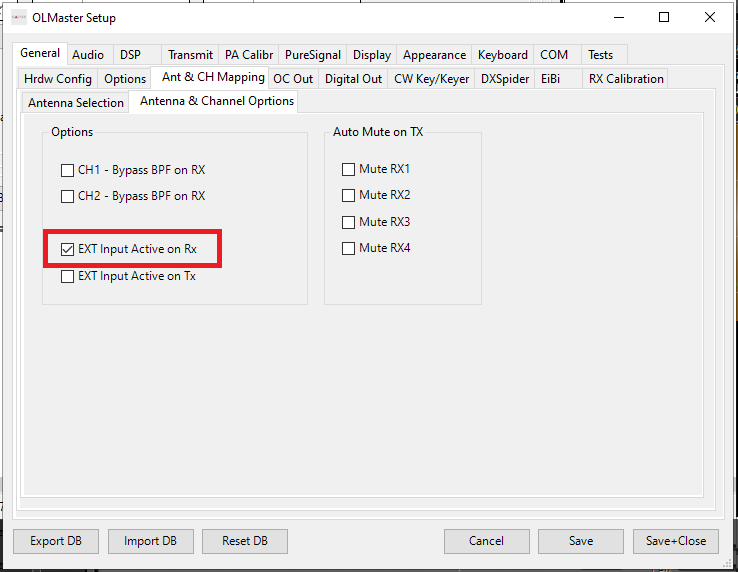
Task: Go to the Hrdw Config subtab
Action: (x=58, y=79)
